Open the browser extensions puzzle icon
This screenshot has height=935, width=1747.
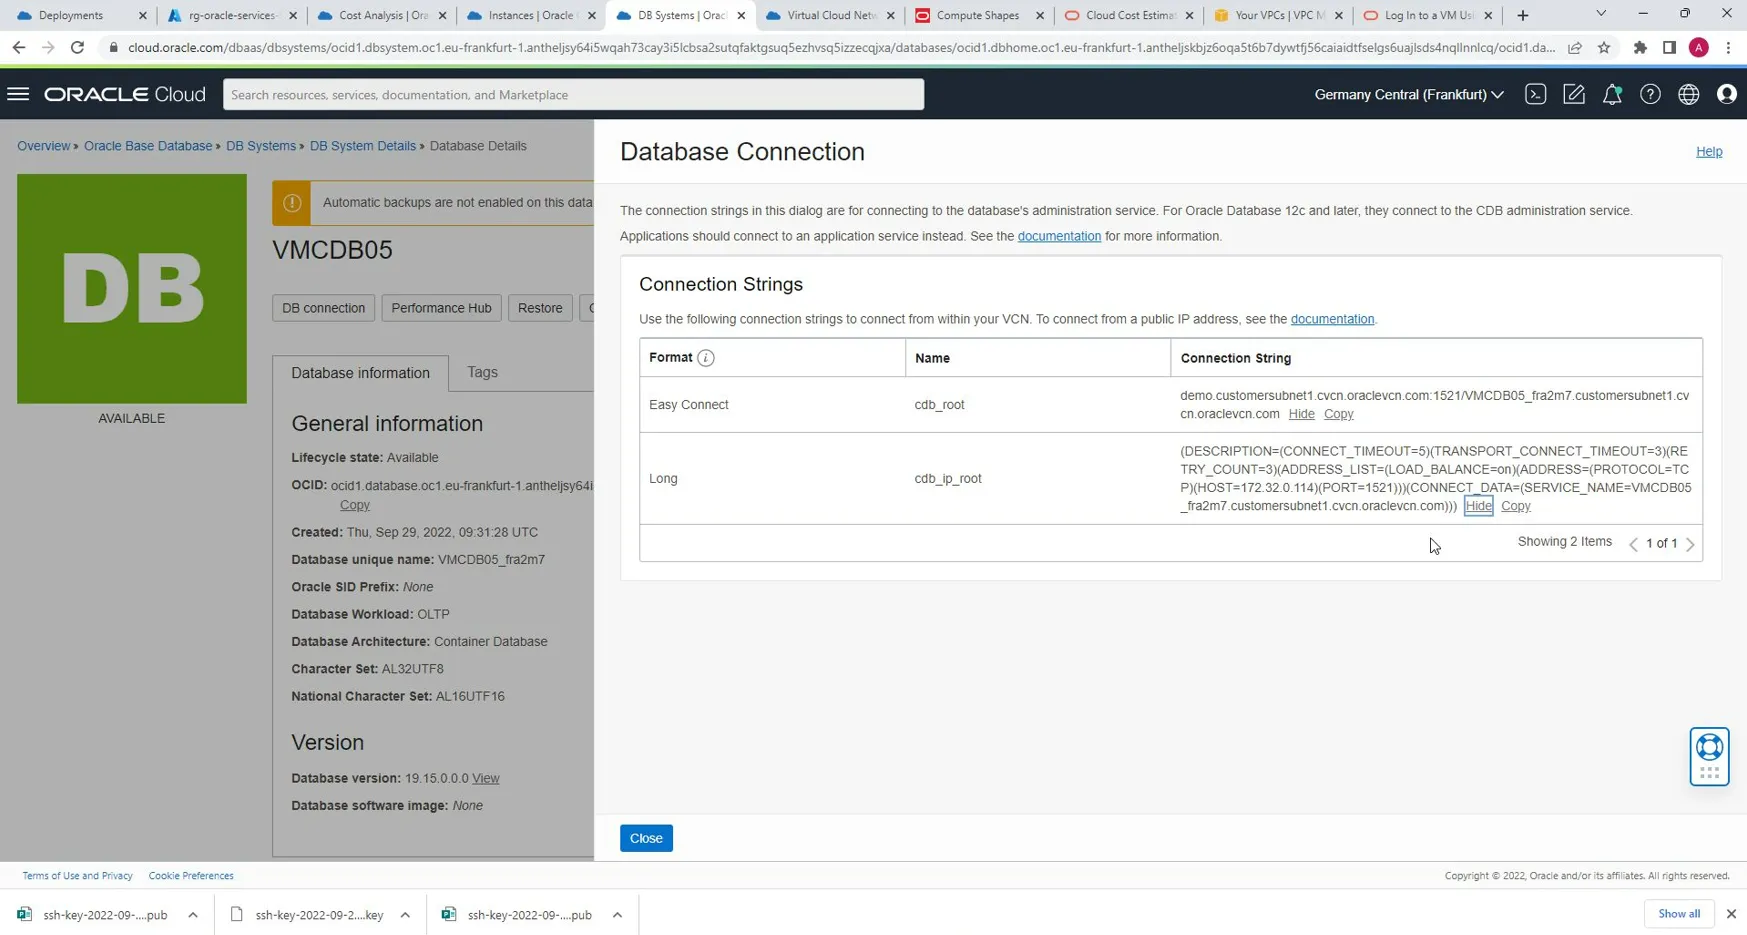click(x=1640, y=48)
